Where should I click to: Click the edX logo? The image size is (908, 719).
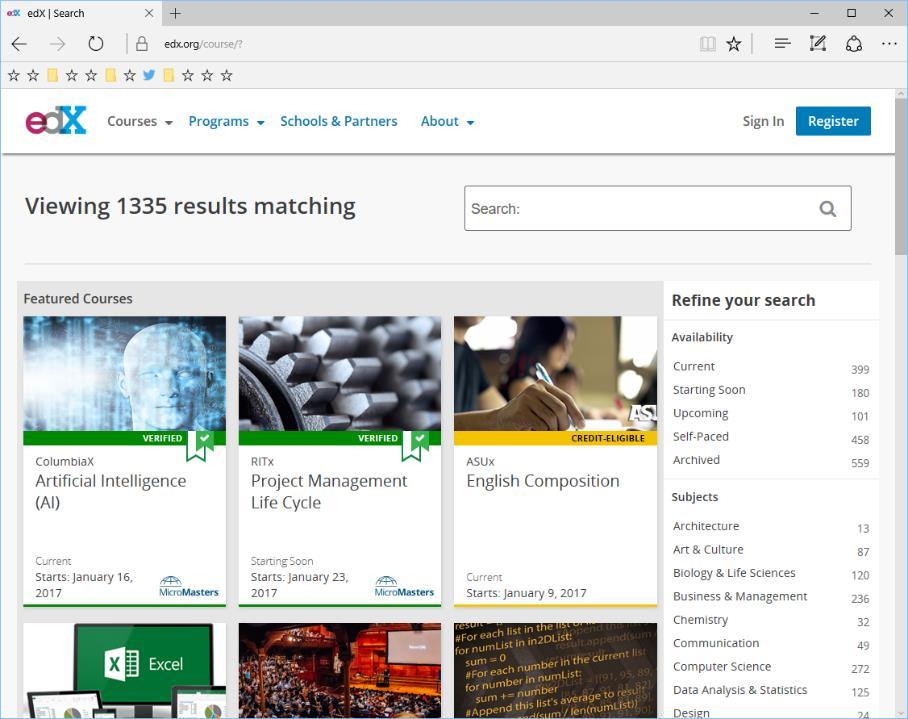[x=56, y=120]
